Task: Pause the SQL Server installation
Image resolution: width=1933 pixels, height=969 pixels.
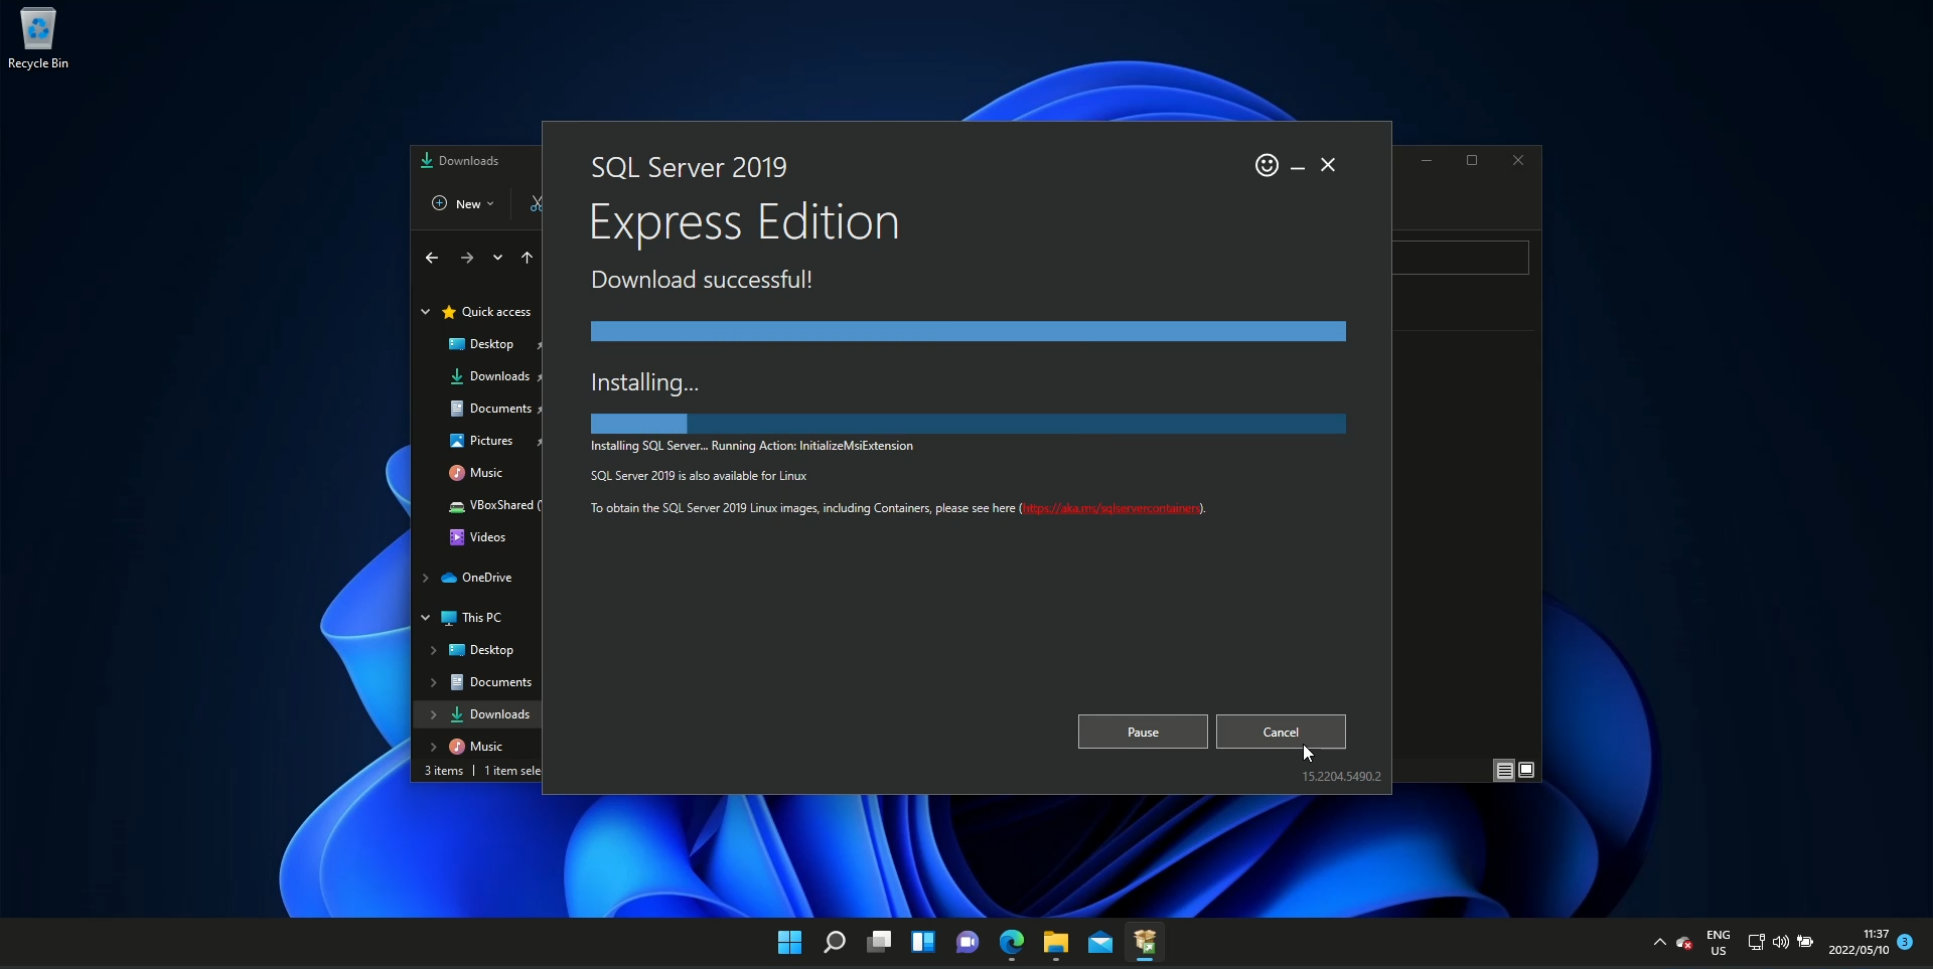Action: [x=1142, y=732]
